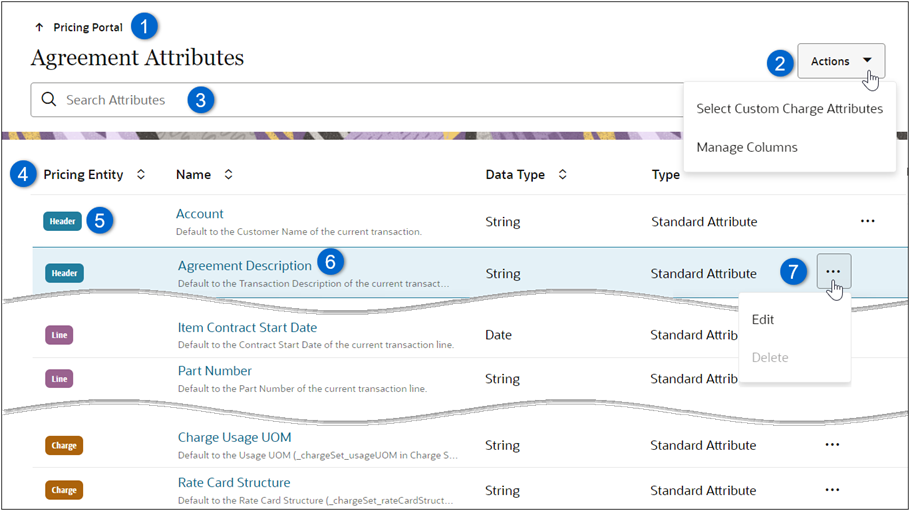
Task: Open row menu for Charge Usage UOM
Action: click(x=832, y=445)
